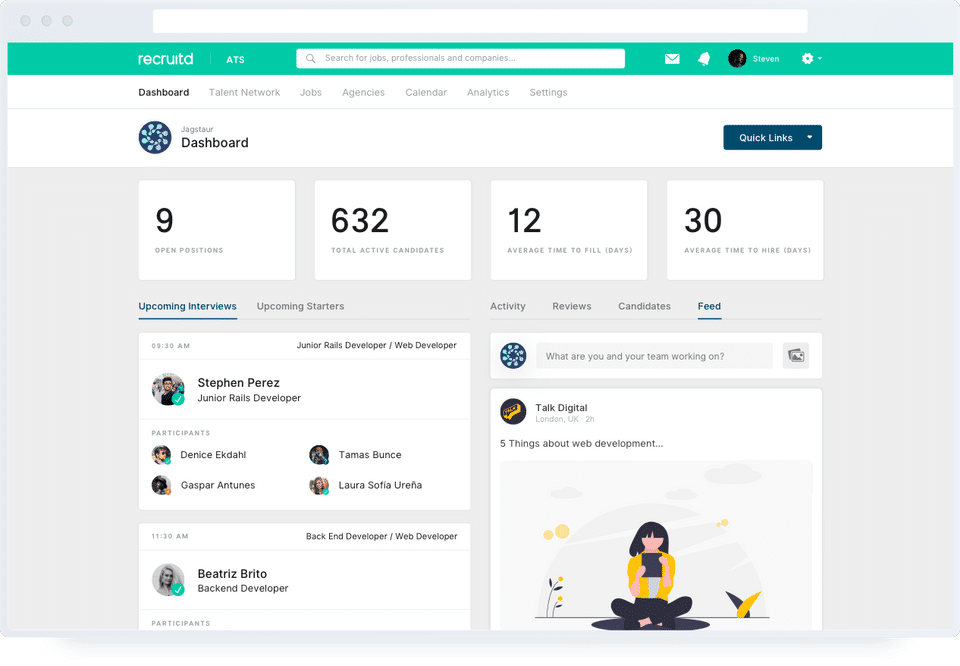
Task: Click the 9 Open Positions card
Action: (x=217, y=230)
